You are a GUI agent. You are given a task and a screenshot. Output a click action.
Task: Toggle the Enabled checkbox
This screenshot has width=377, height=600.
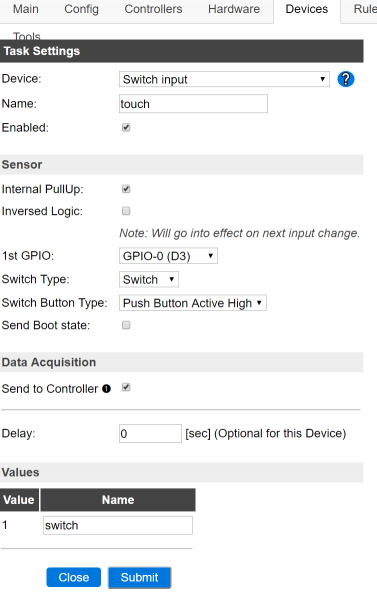tap(126, 127)
